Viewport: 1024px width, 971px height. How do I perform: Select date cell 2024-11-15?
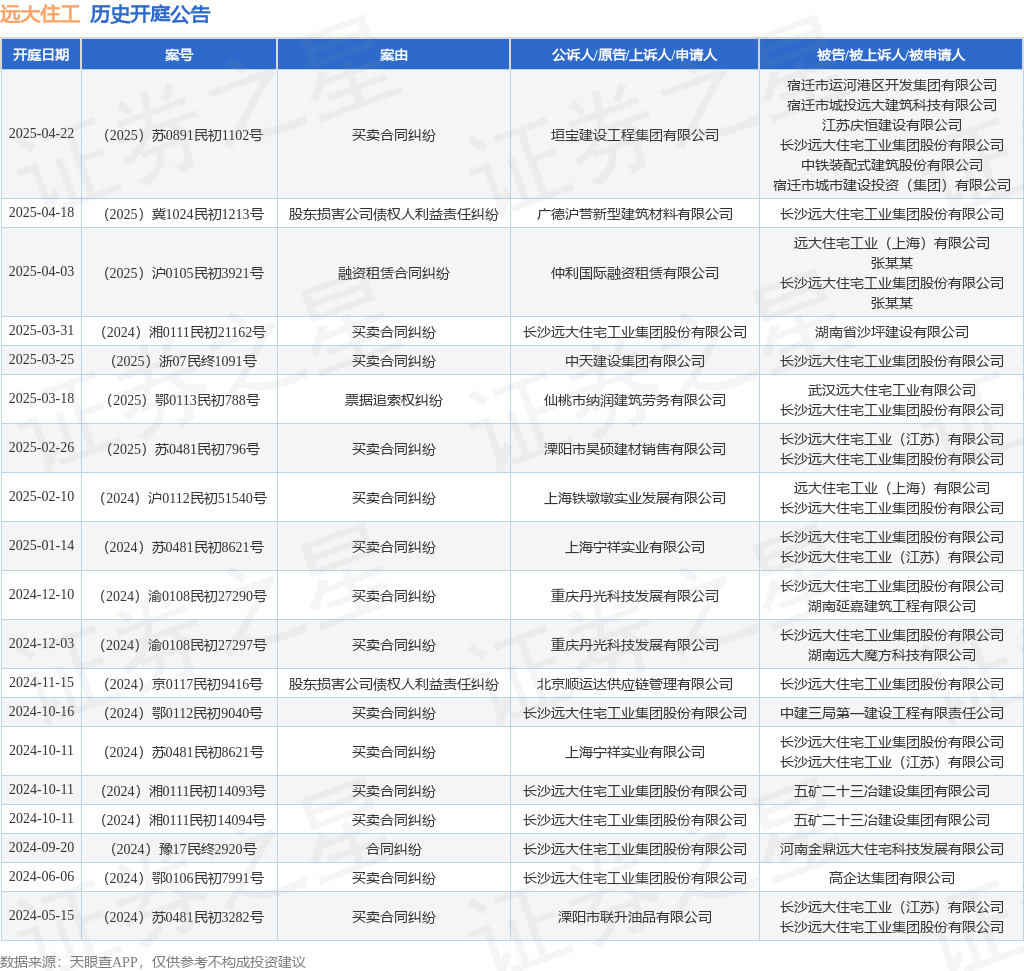pos(41,683)
